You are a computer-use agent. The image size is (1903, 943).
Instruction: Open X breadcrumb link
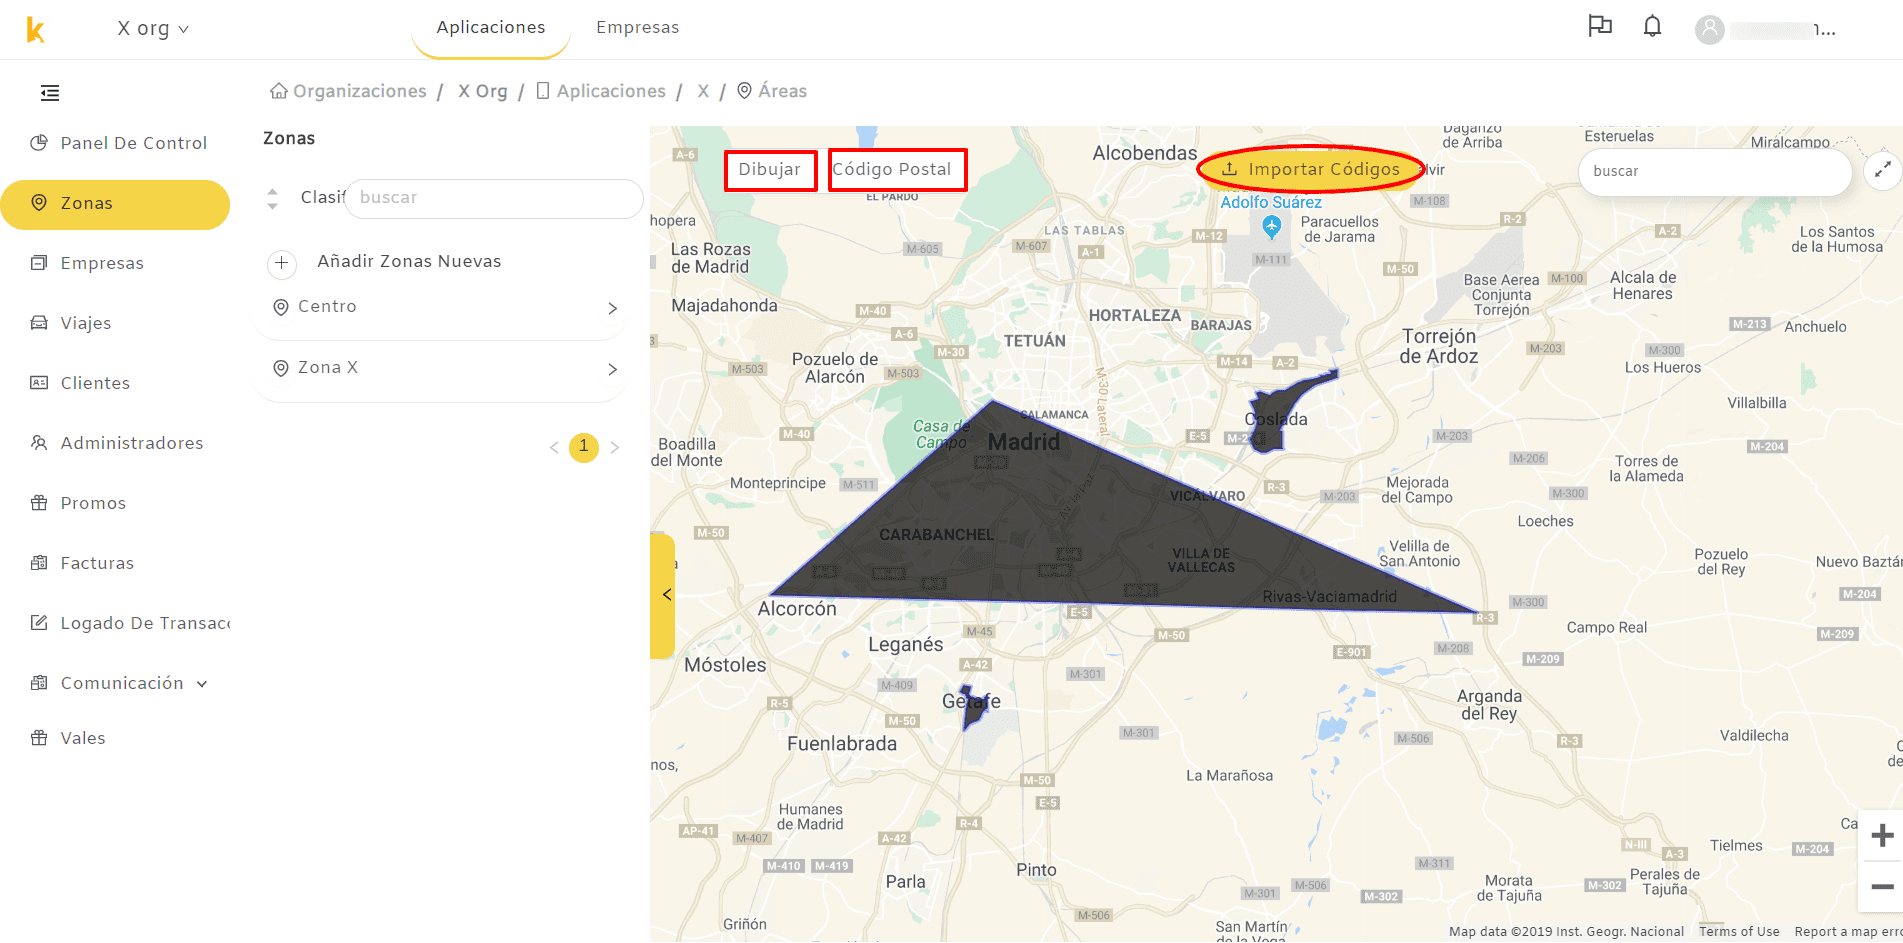point(703,91)
